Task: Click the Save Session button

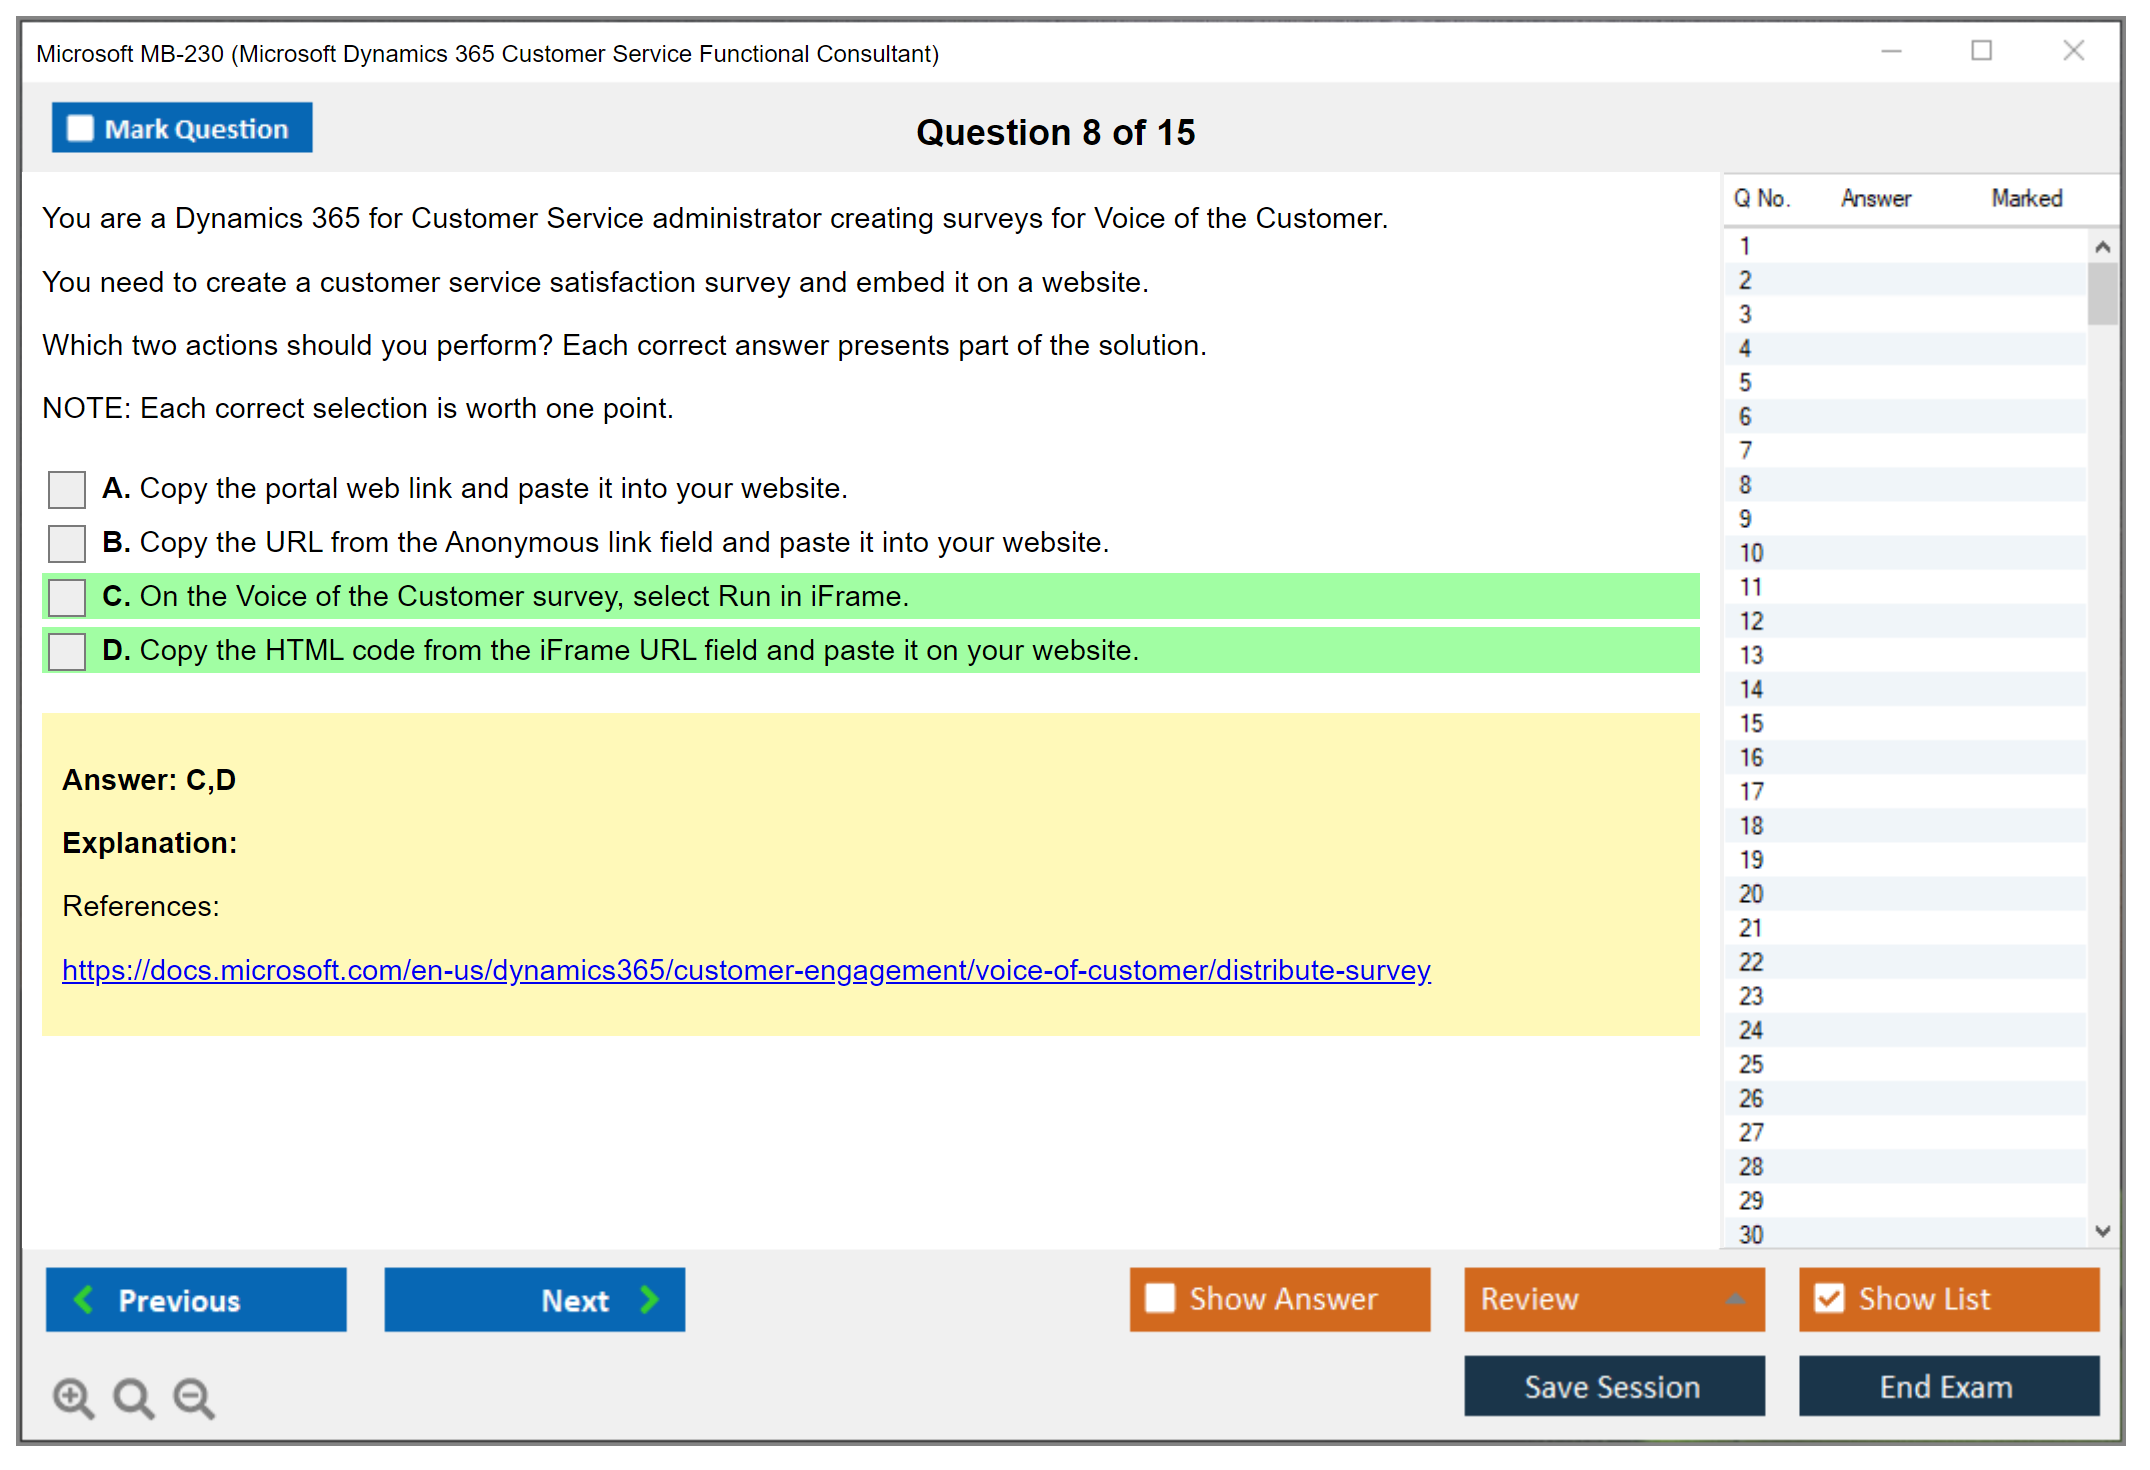Action: [x=1613, y=1386]
